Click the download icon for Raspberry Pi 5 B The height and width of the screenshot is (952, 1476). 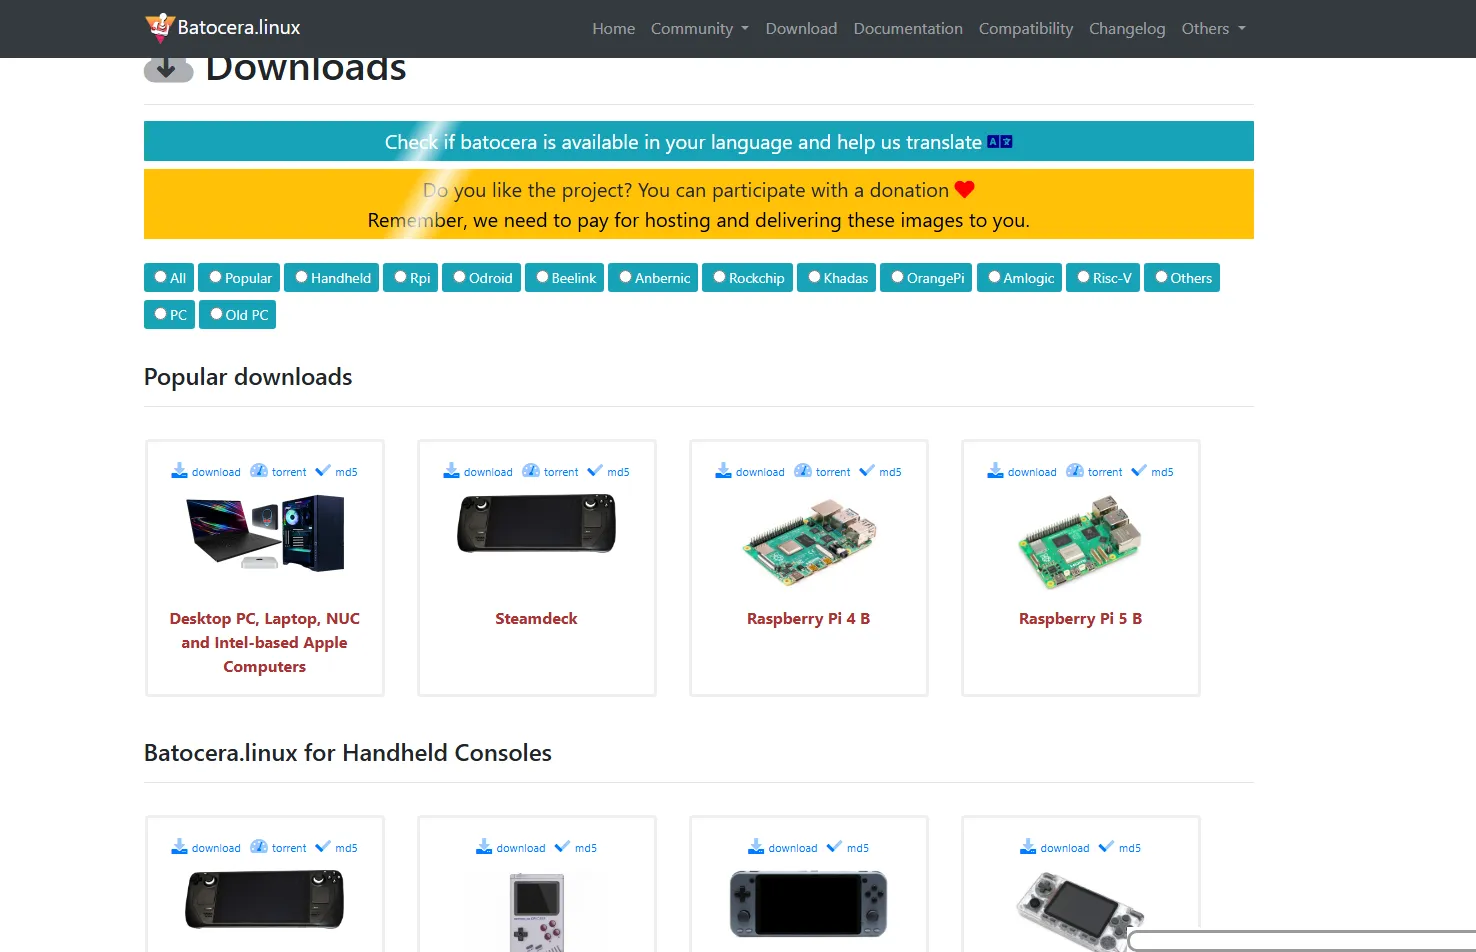pos(995,471)
